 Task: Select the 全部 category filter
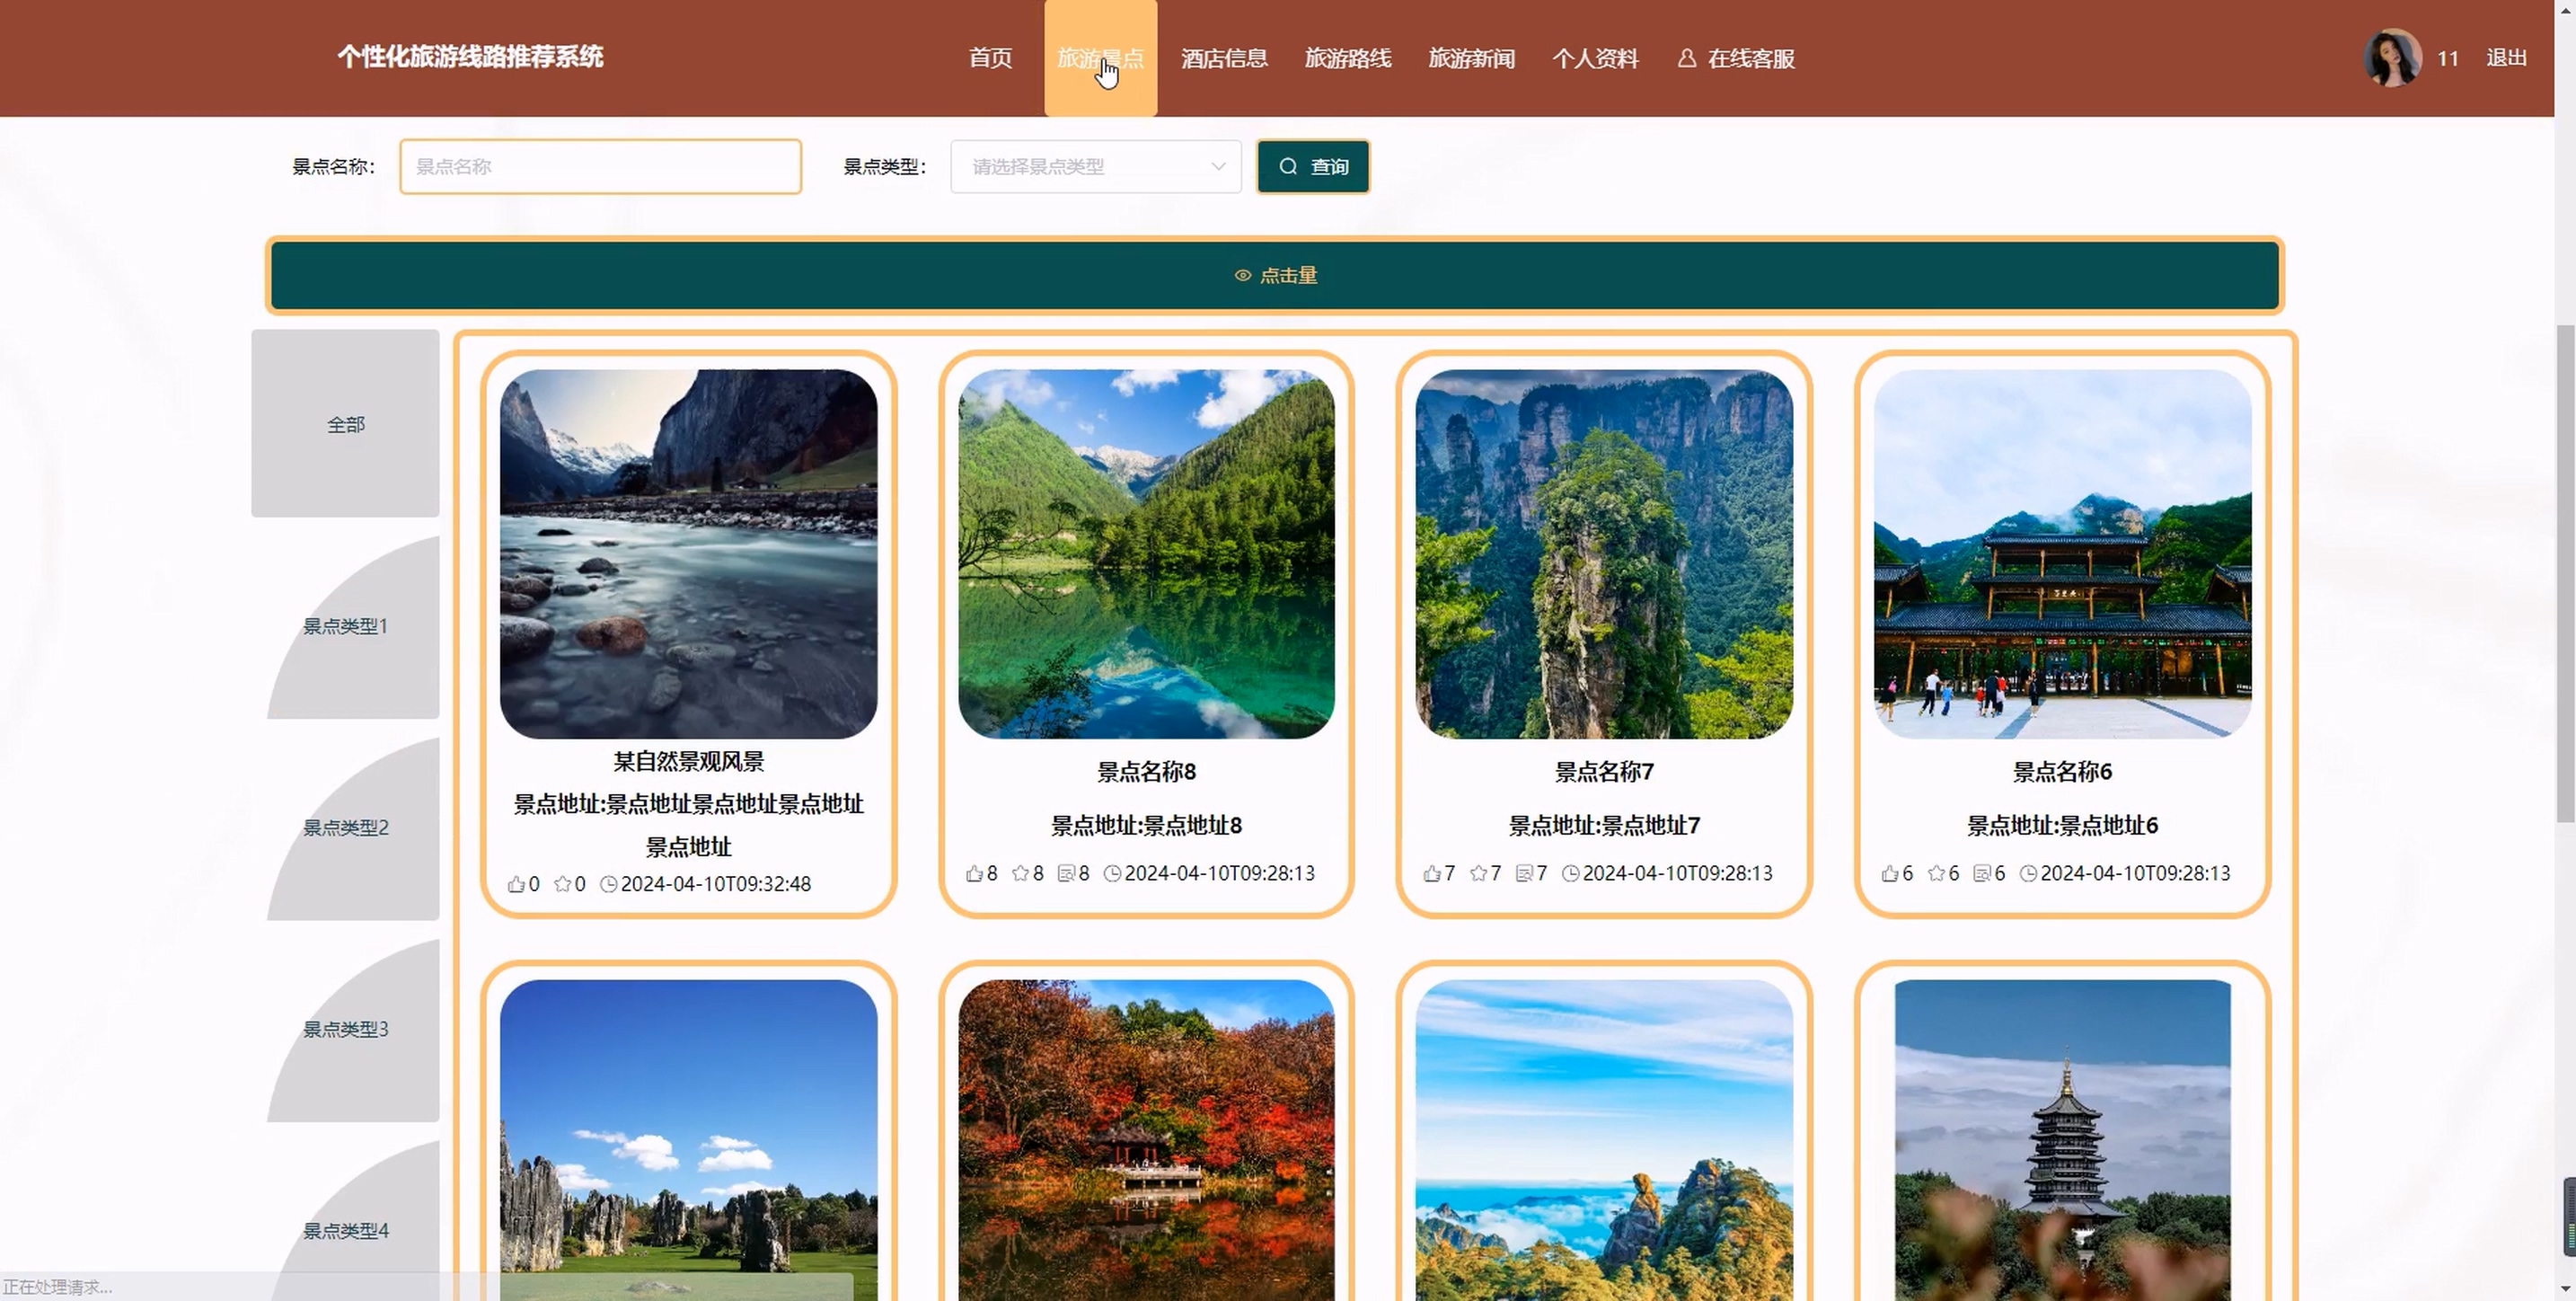tap(345, 424)
